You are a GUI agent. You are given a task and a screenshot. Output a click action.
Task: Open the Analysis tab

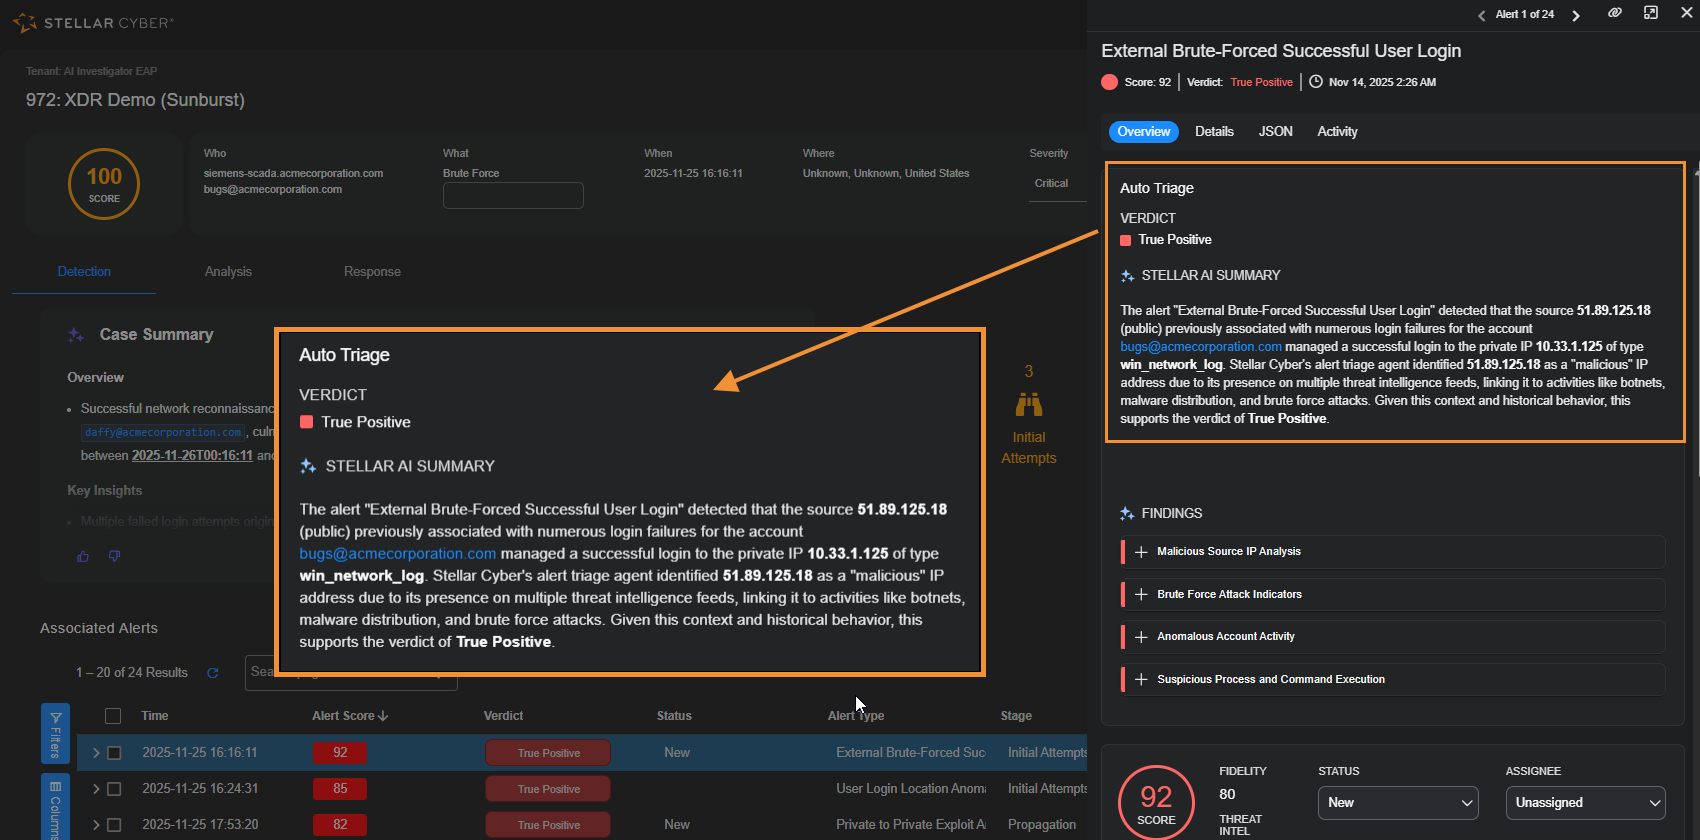click(x=228, y=272)
